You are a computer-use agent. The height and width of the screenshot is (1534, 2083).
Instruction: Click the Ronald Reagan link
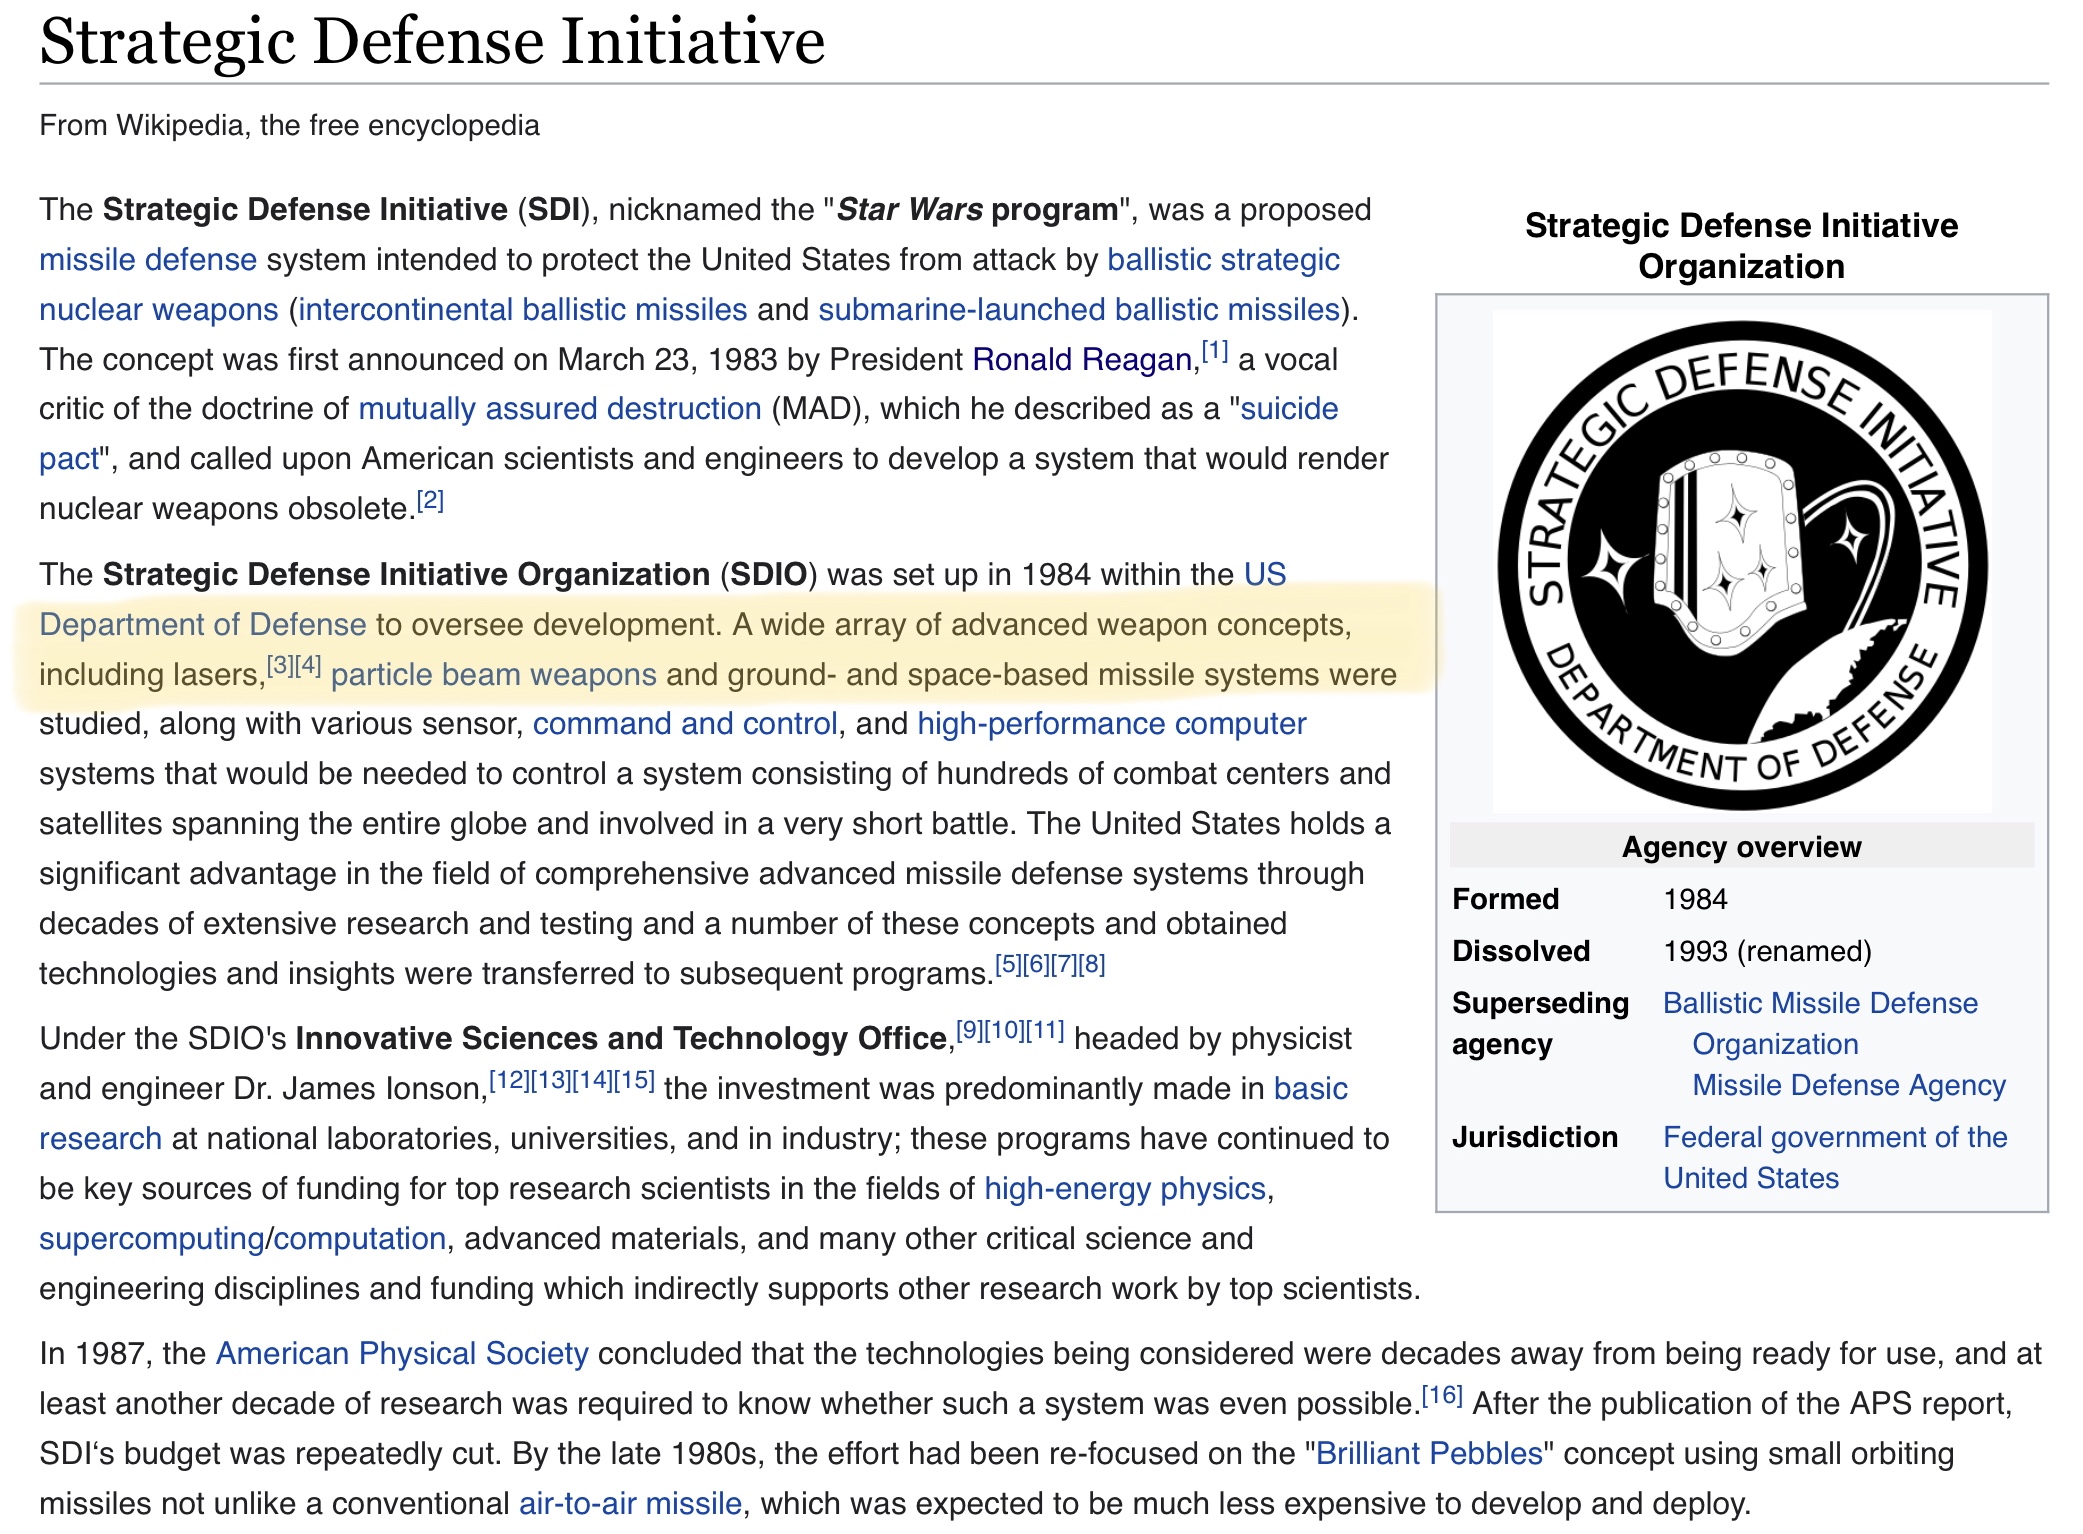coord(1082,360)
